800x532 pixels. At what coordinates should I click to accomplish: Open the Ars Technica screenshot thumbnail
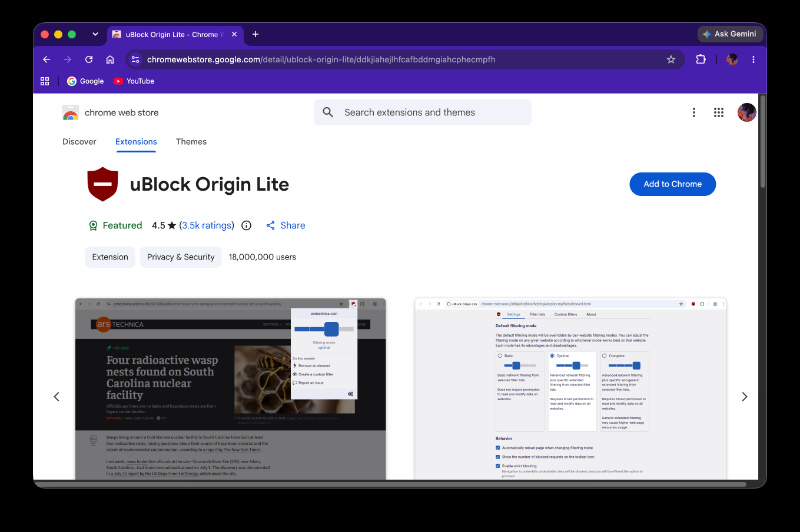pos(231,389)
